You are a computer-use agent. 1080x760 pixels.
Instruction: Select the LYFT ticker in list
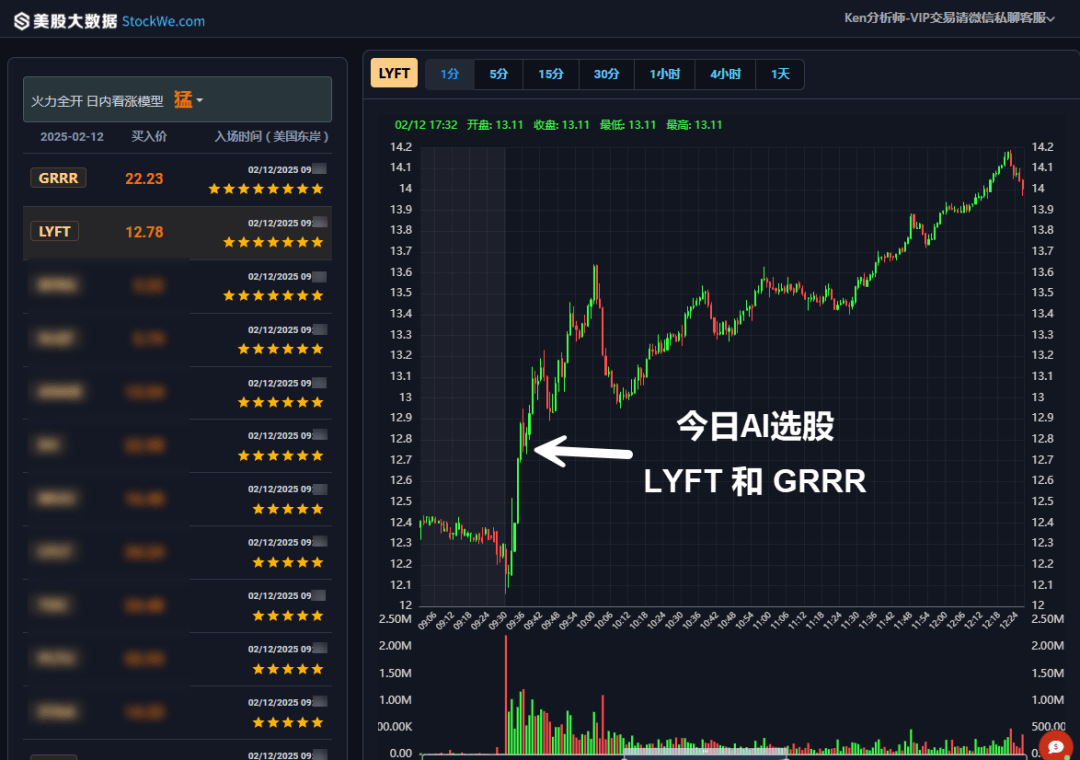tap(54, 232)
